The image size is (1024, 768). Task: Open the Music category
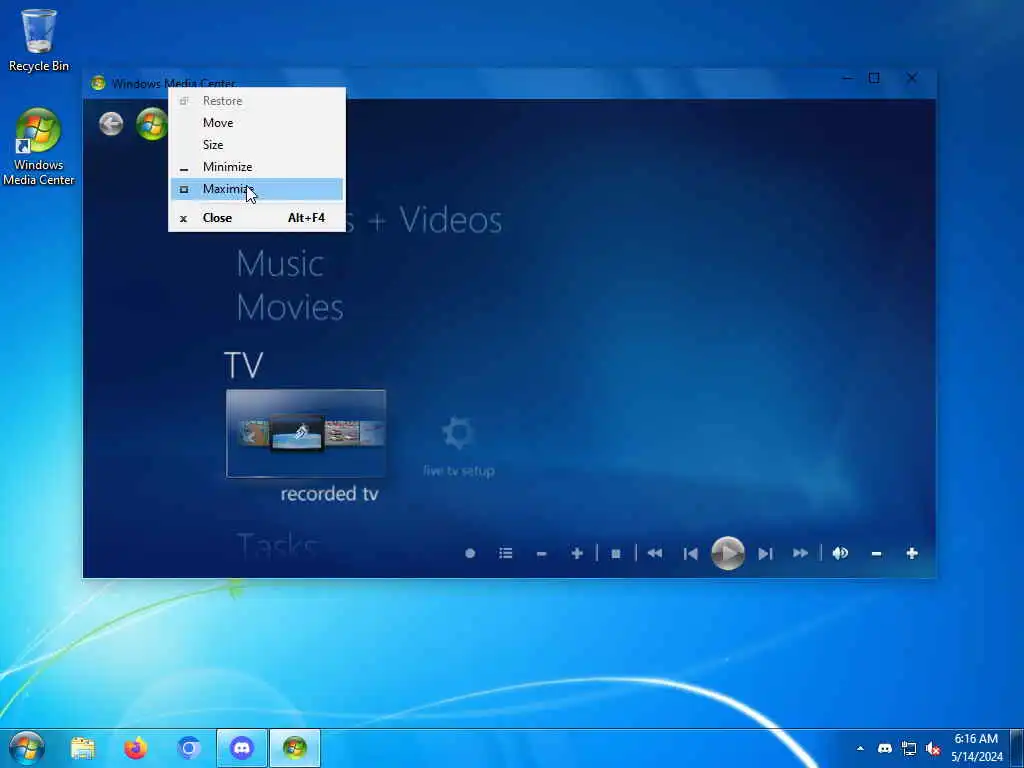coord(280,264)
